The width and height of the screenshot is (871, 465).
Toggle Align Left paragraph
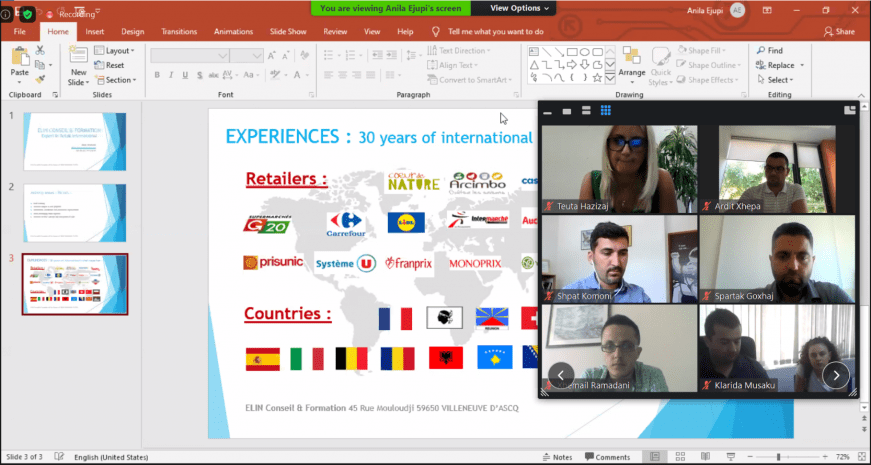pos(329,75)
